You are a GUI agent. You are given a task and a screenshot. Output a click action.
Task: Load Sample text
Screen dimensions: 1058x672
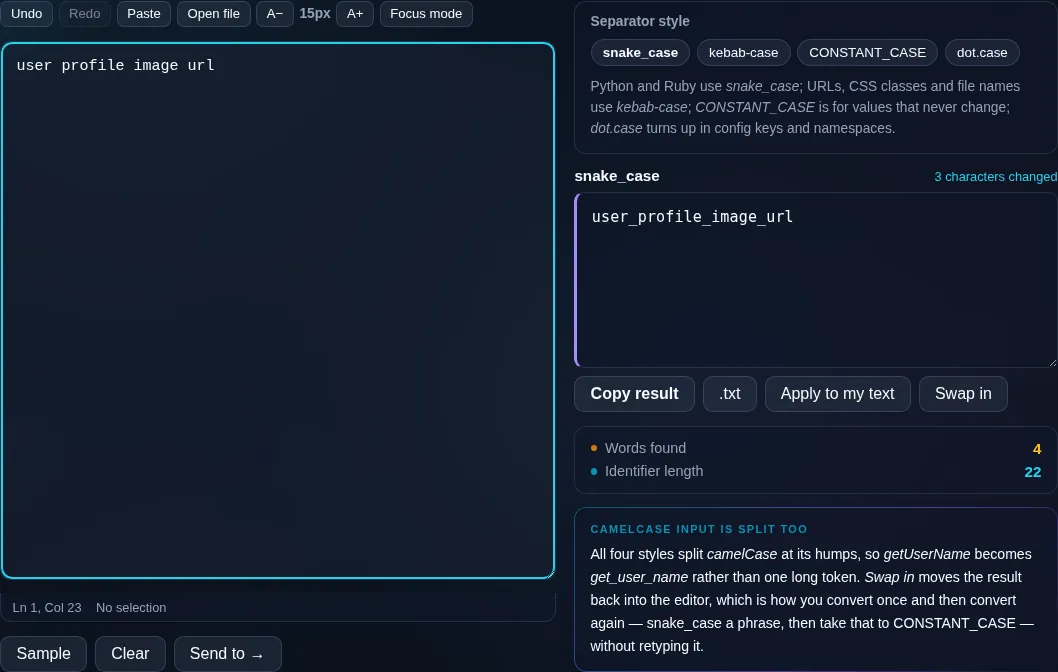(x=43, y=653)
